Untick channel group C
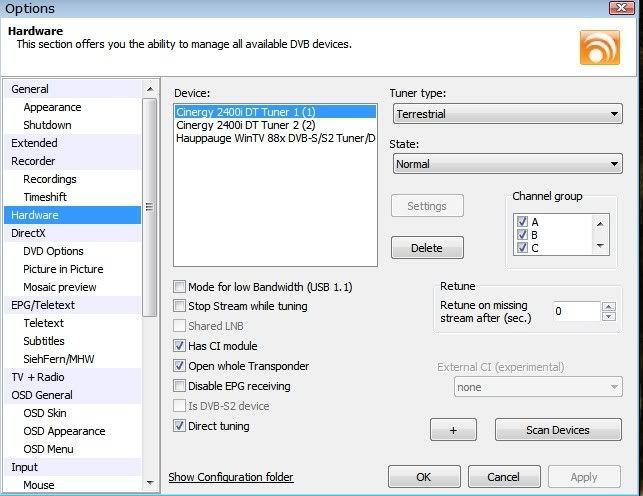Screen dimensions: 643x496 [522, 248]
